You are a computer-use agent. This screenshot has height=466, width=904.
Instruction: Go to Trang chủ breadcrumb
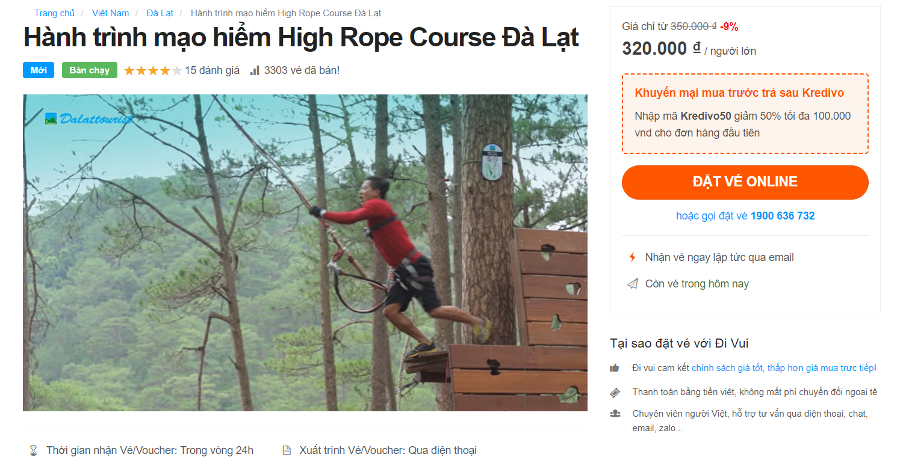click(54, 13)
